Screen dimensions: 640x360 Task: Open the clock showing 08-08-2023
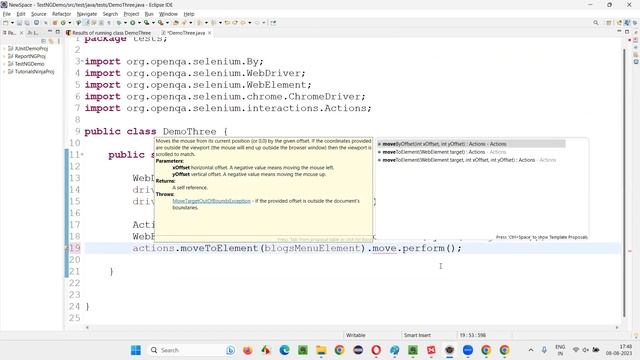(x=620, y=350)
